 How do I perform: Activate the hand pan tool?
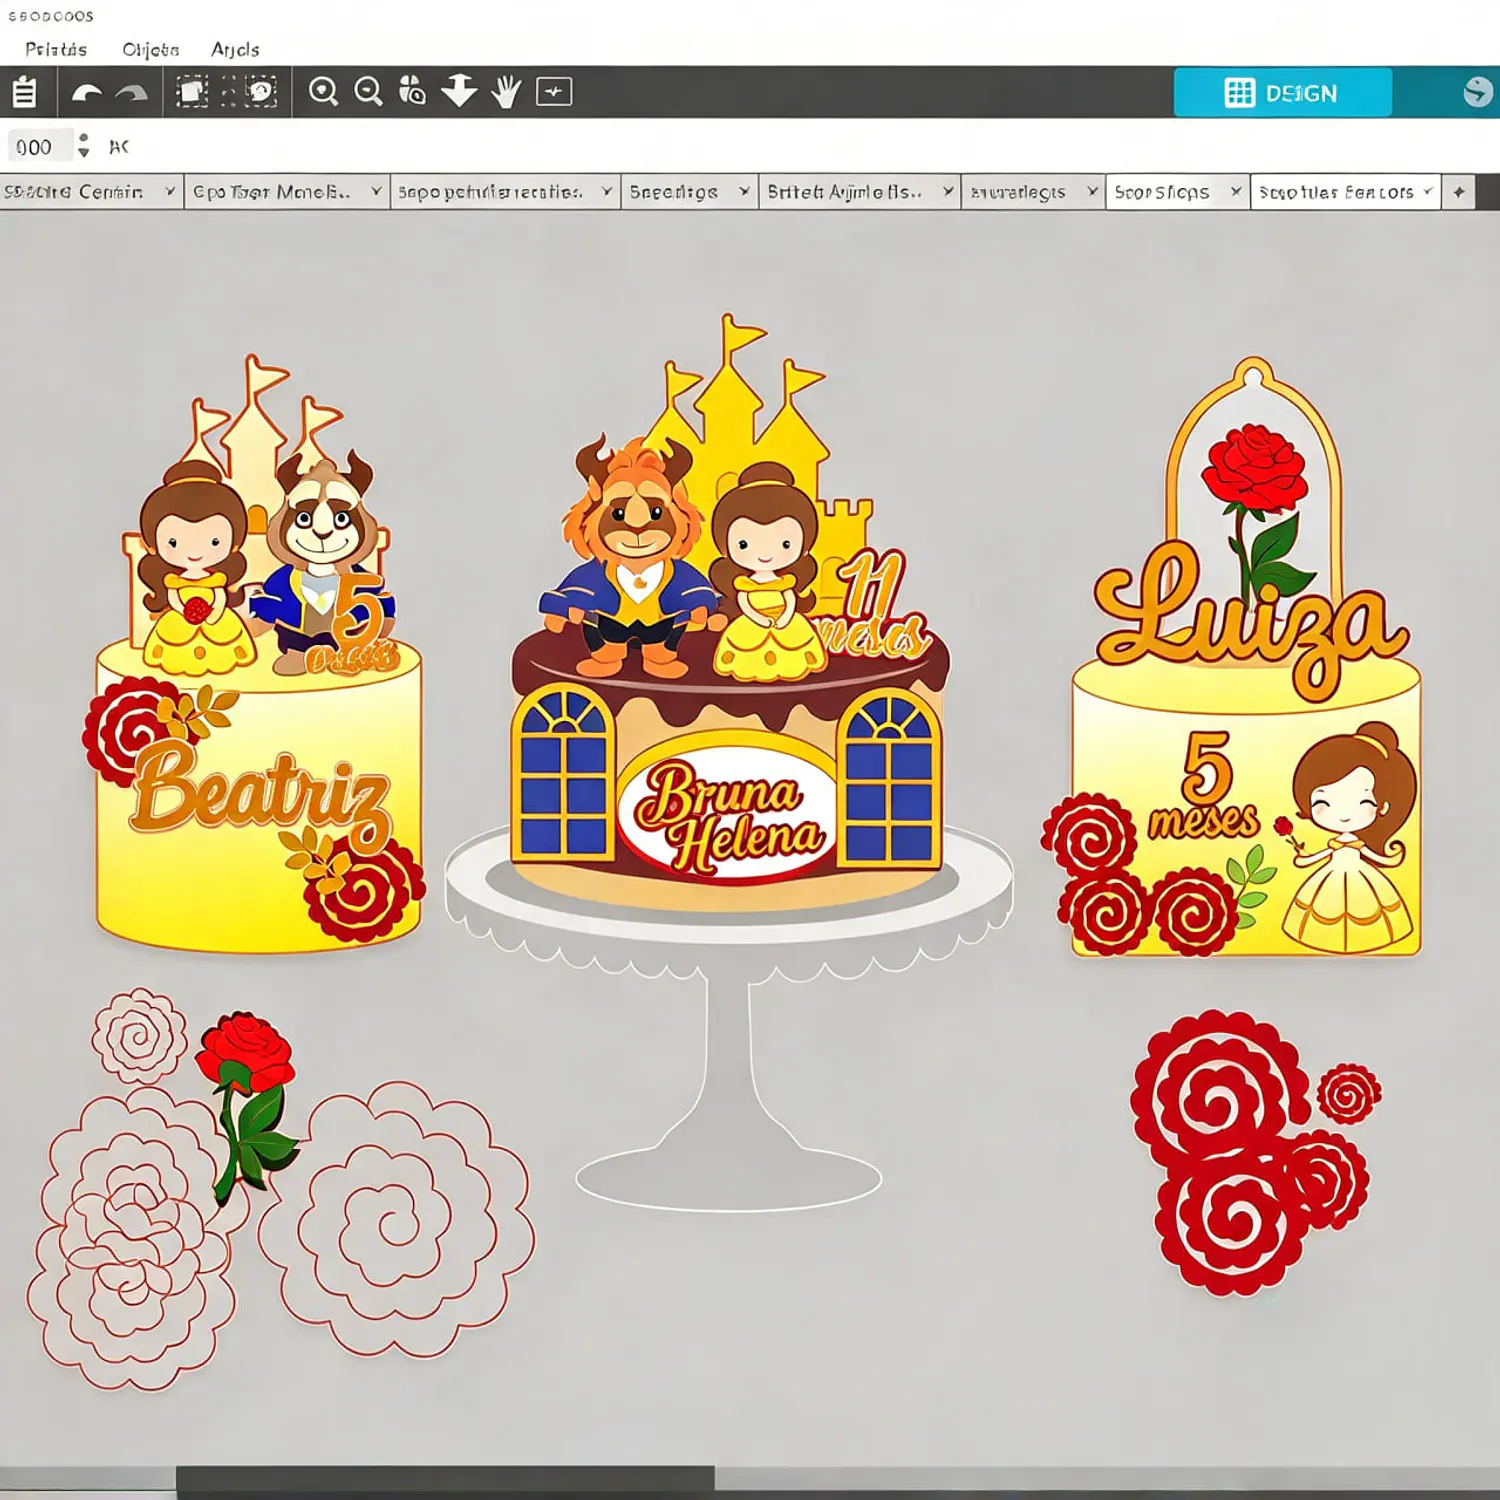pyautogui.click(x=507, y=92)
